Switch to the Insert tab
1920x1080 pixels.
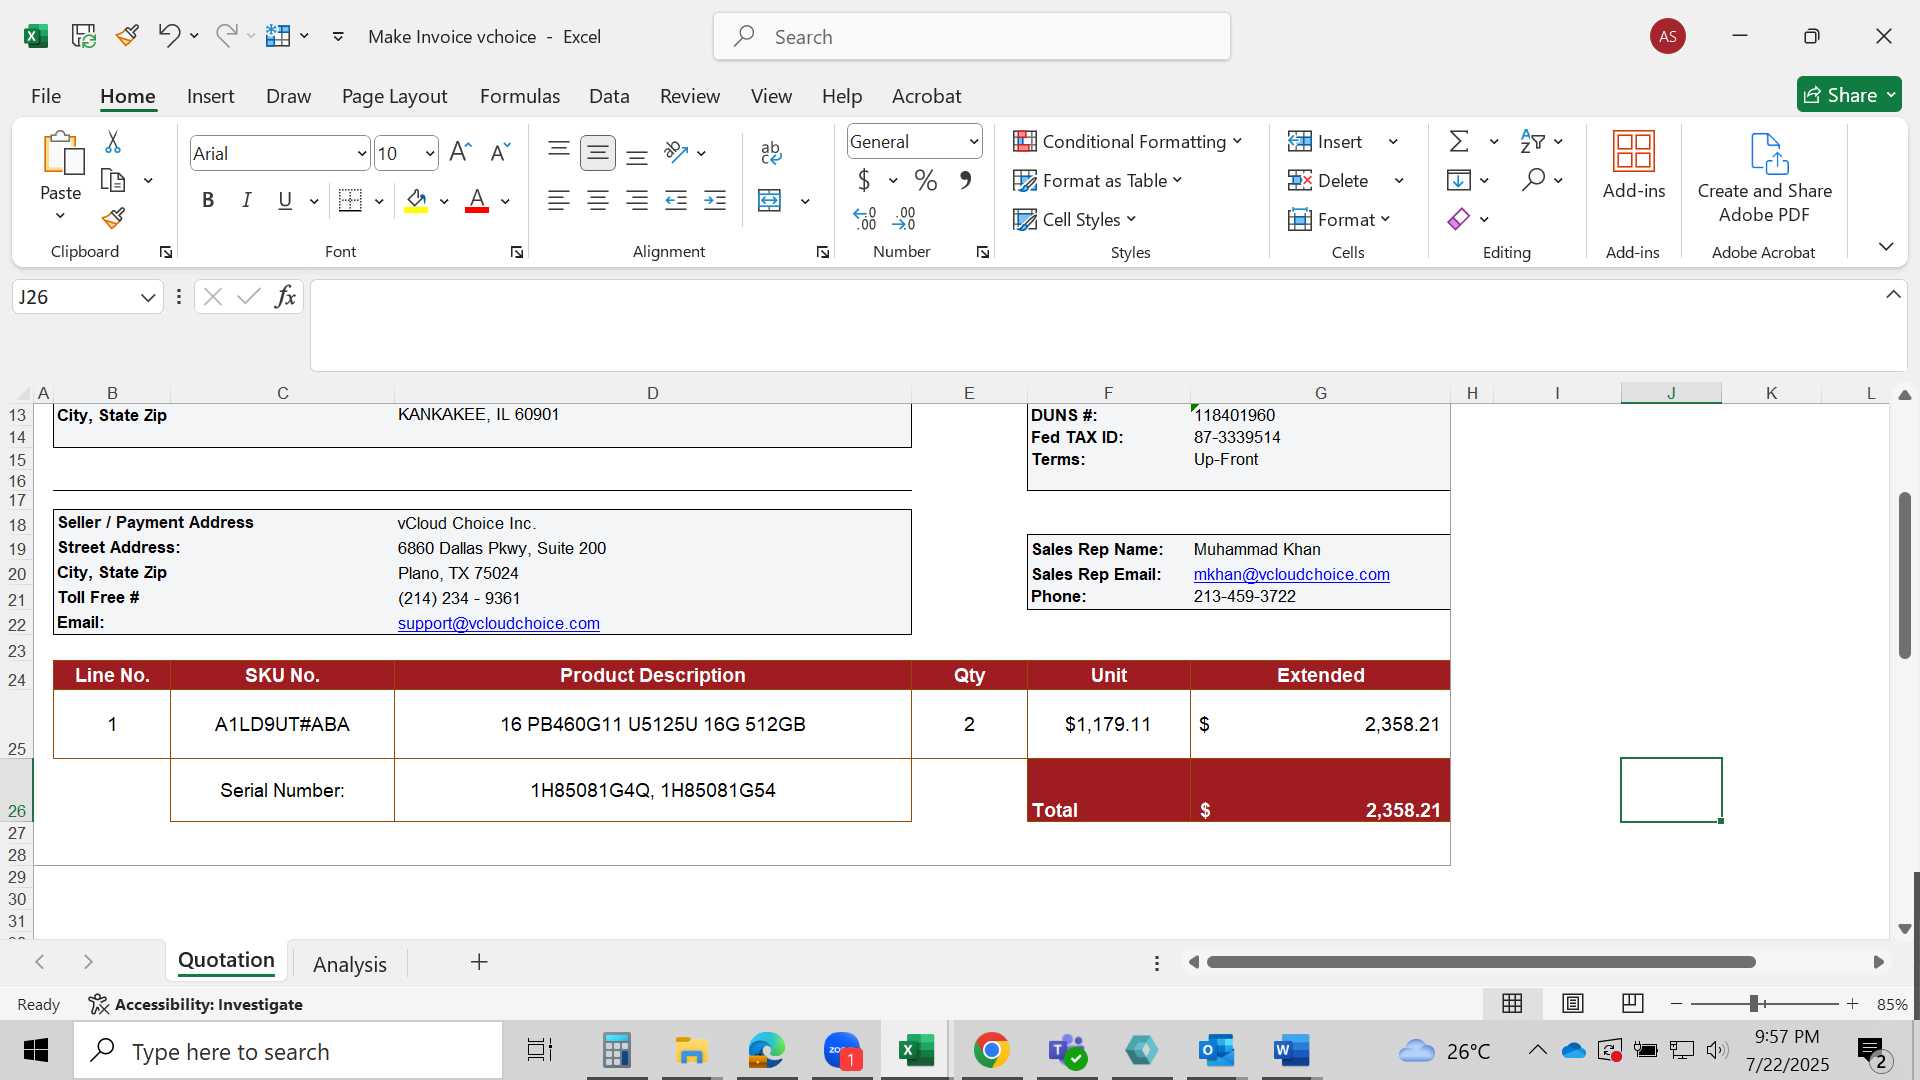(210, 96)
